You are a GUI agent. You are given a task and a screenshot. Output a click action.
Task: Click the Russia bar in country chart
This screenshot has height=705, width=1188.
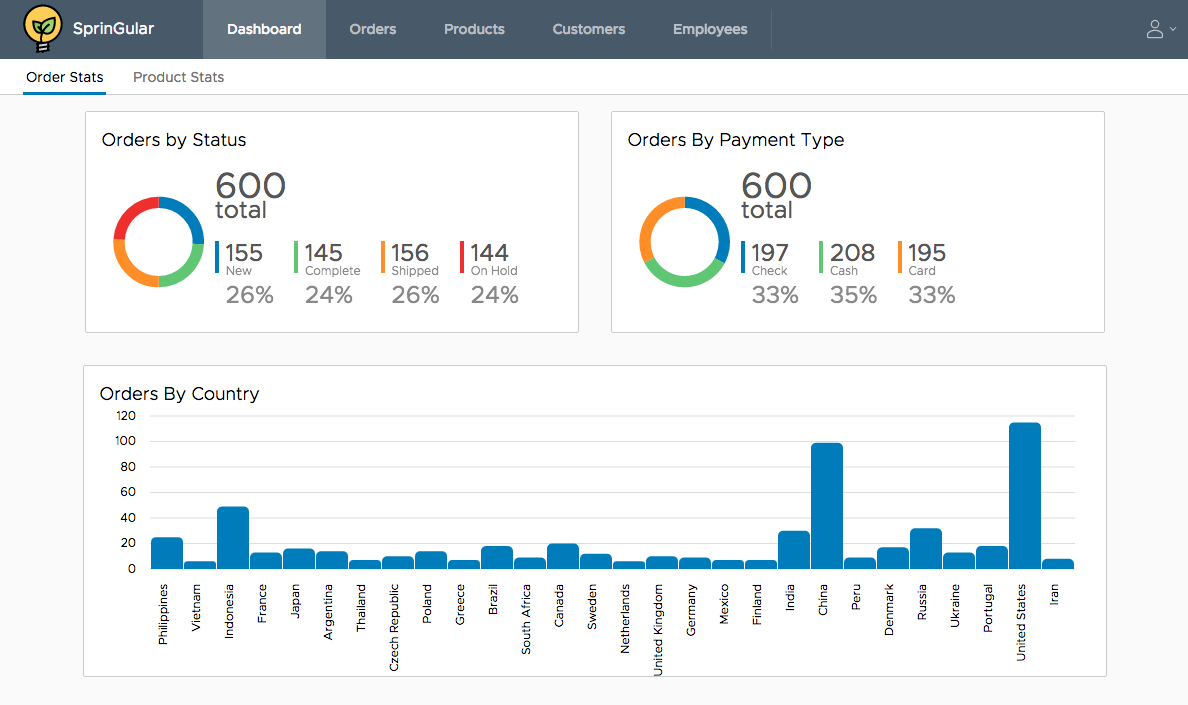(926, 549)
